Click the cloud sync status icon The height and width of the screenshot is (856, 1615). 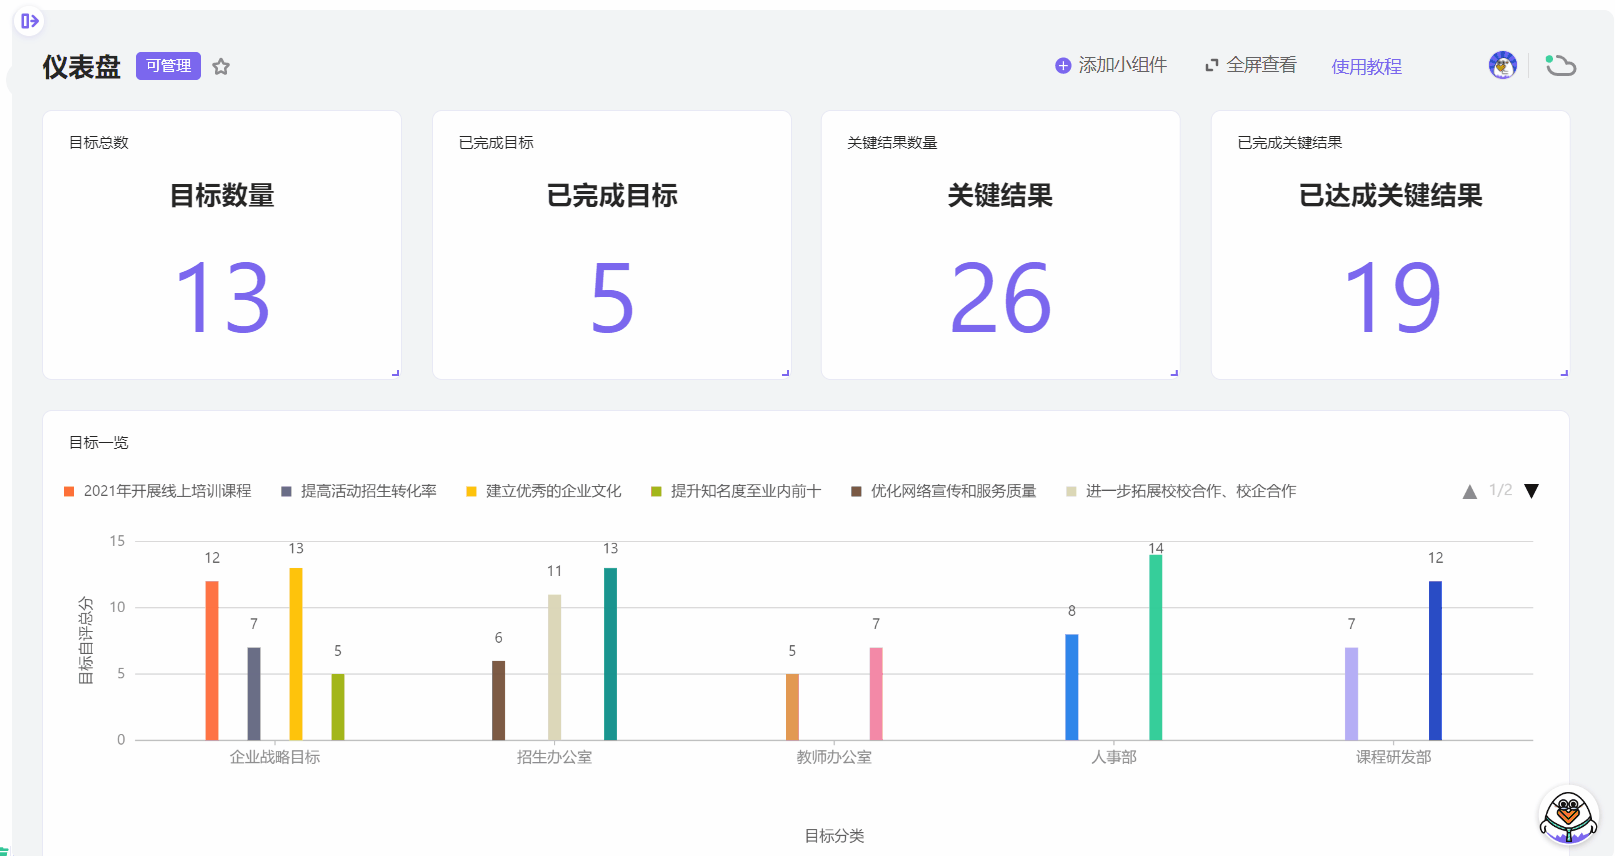1560,66
